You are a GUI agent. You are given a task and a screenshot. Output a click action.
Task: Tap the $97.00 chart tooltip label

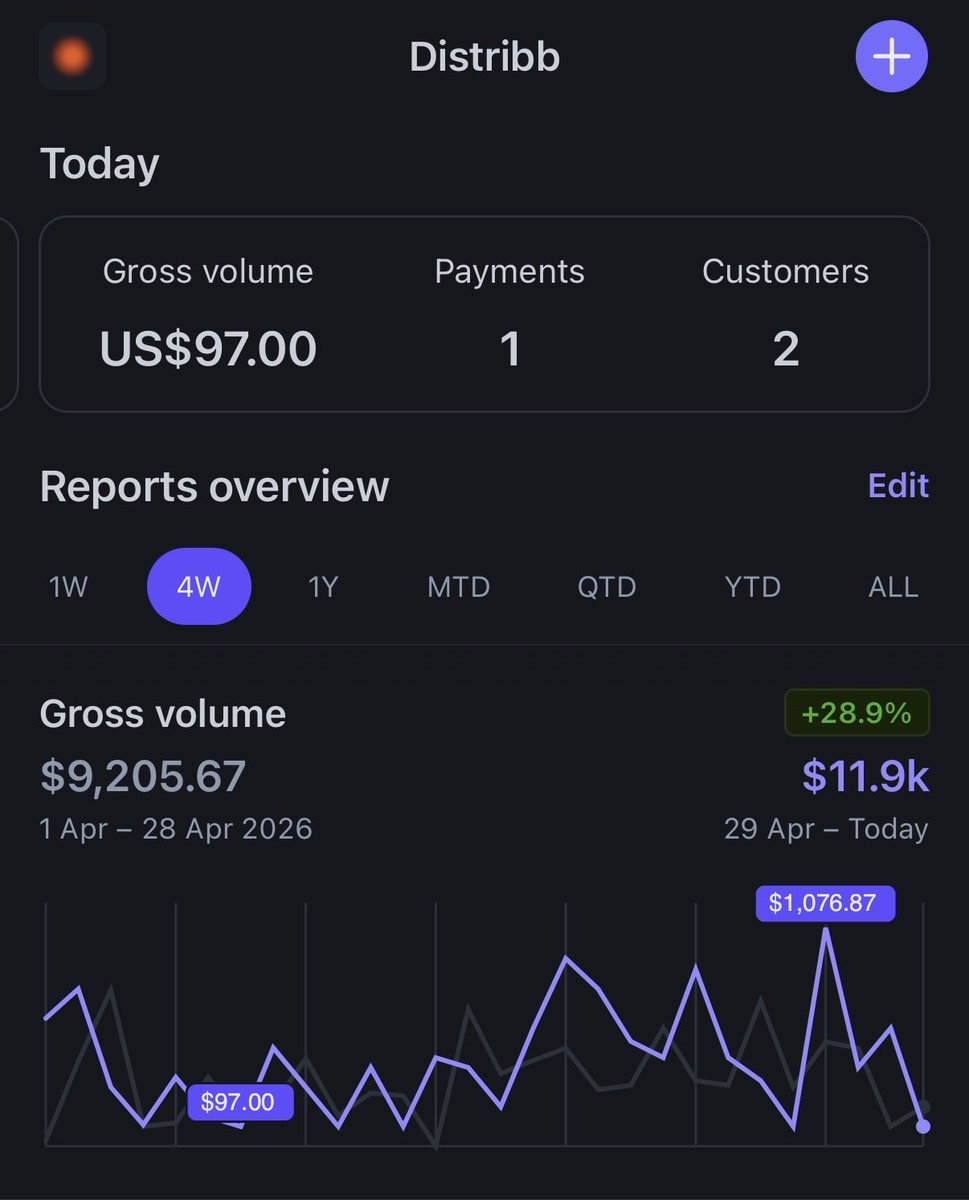tap(240, 1103)
